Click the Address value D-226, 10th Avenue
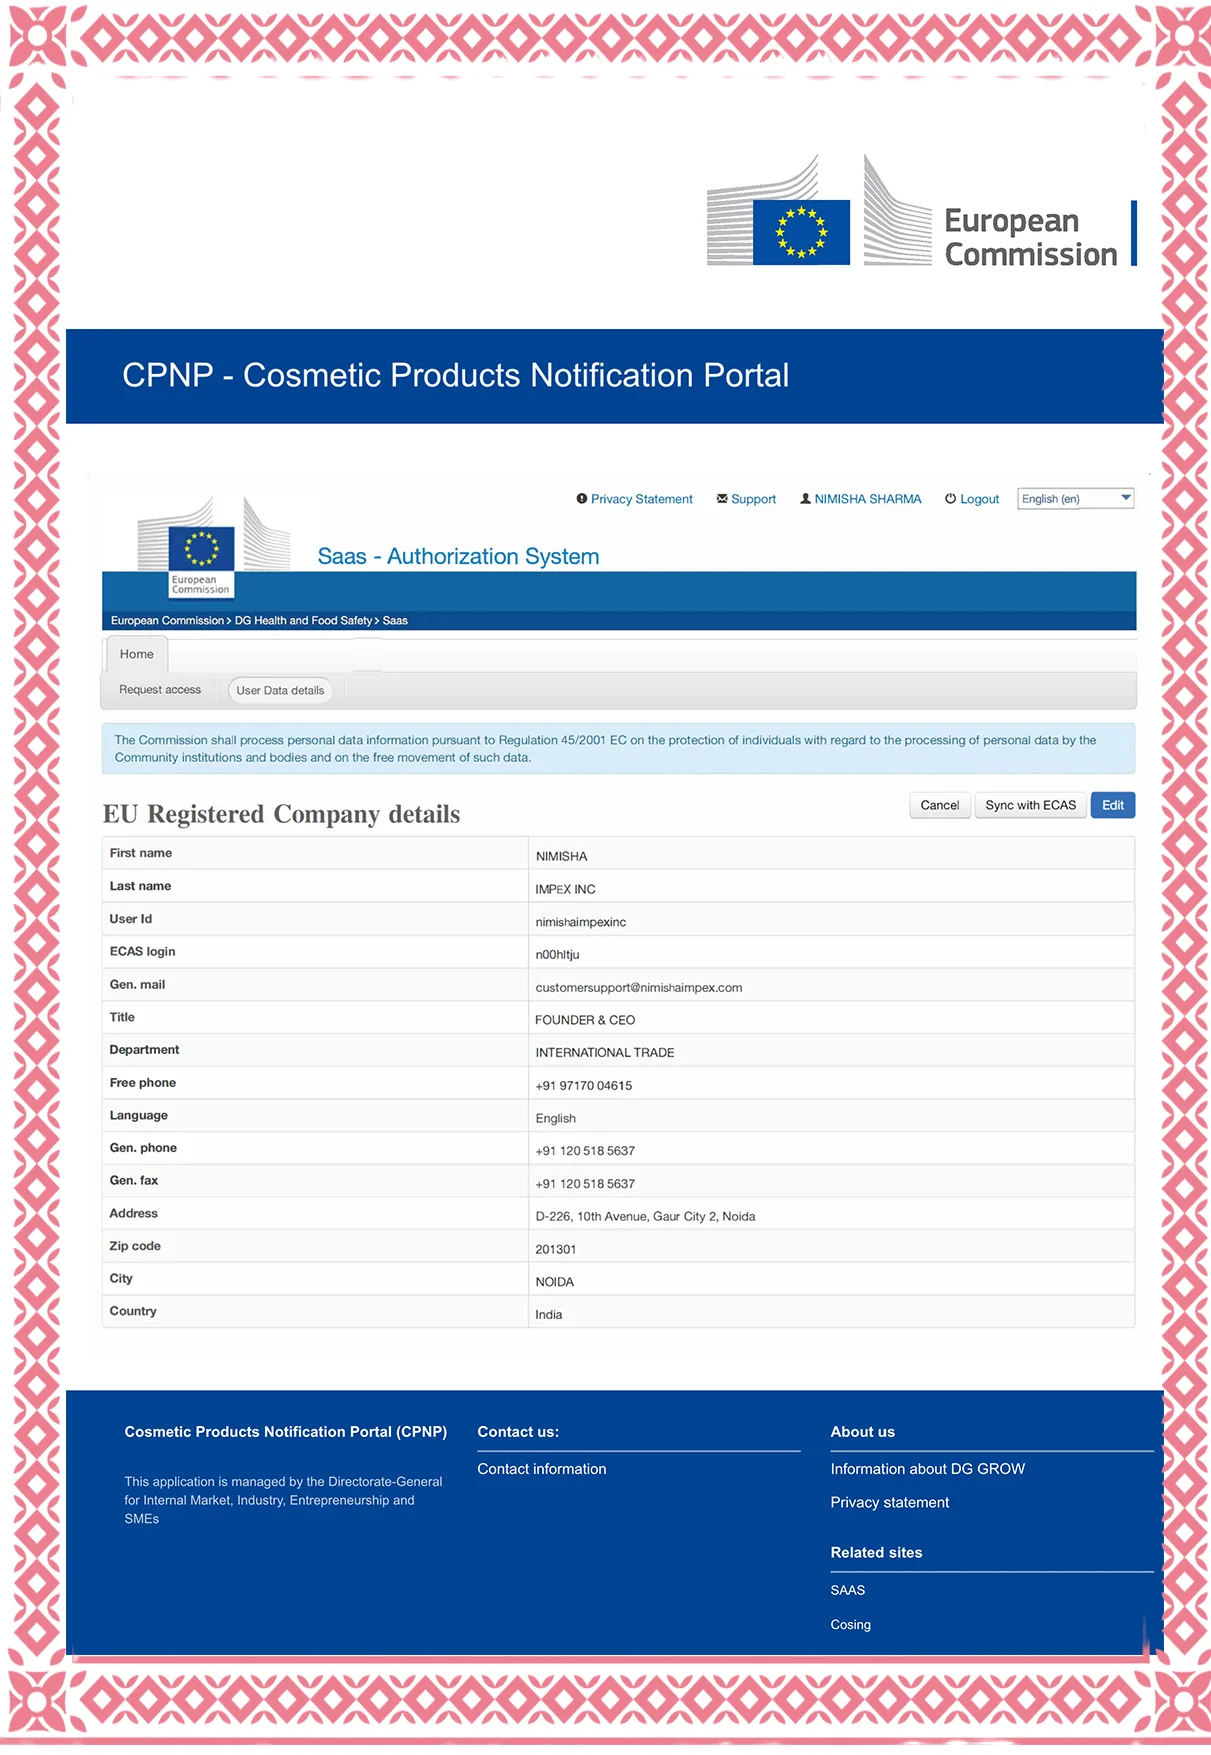The image size is (1211, 1755). pos(645,1217)
